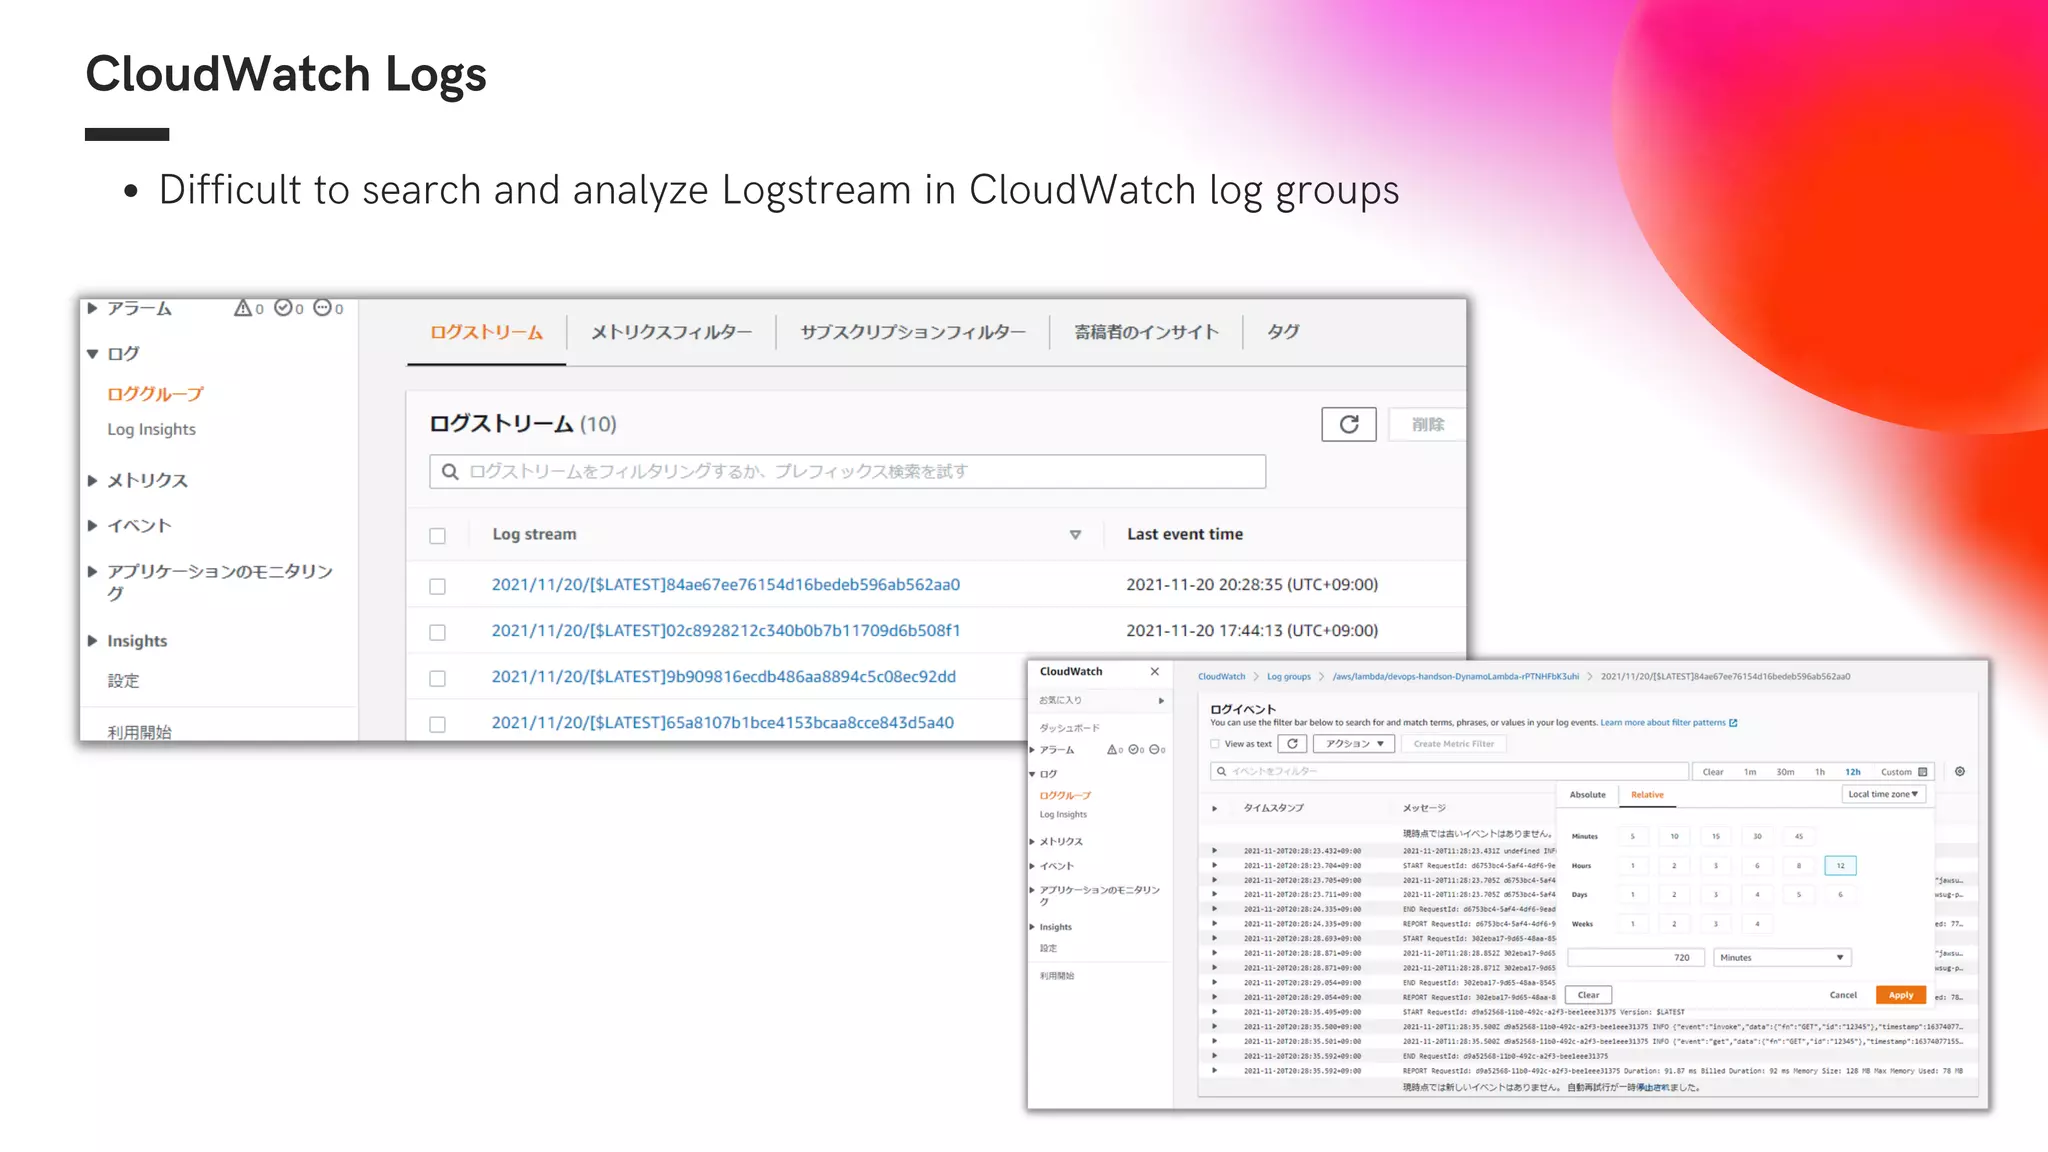Click Cancel in the time range popup

click(1843, 994)
